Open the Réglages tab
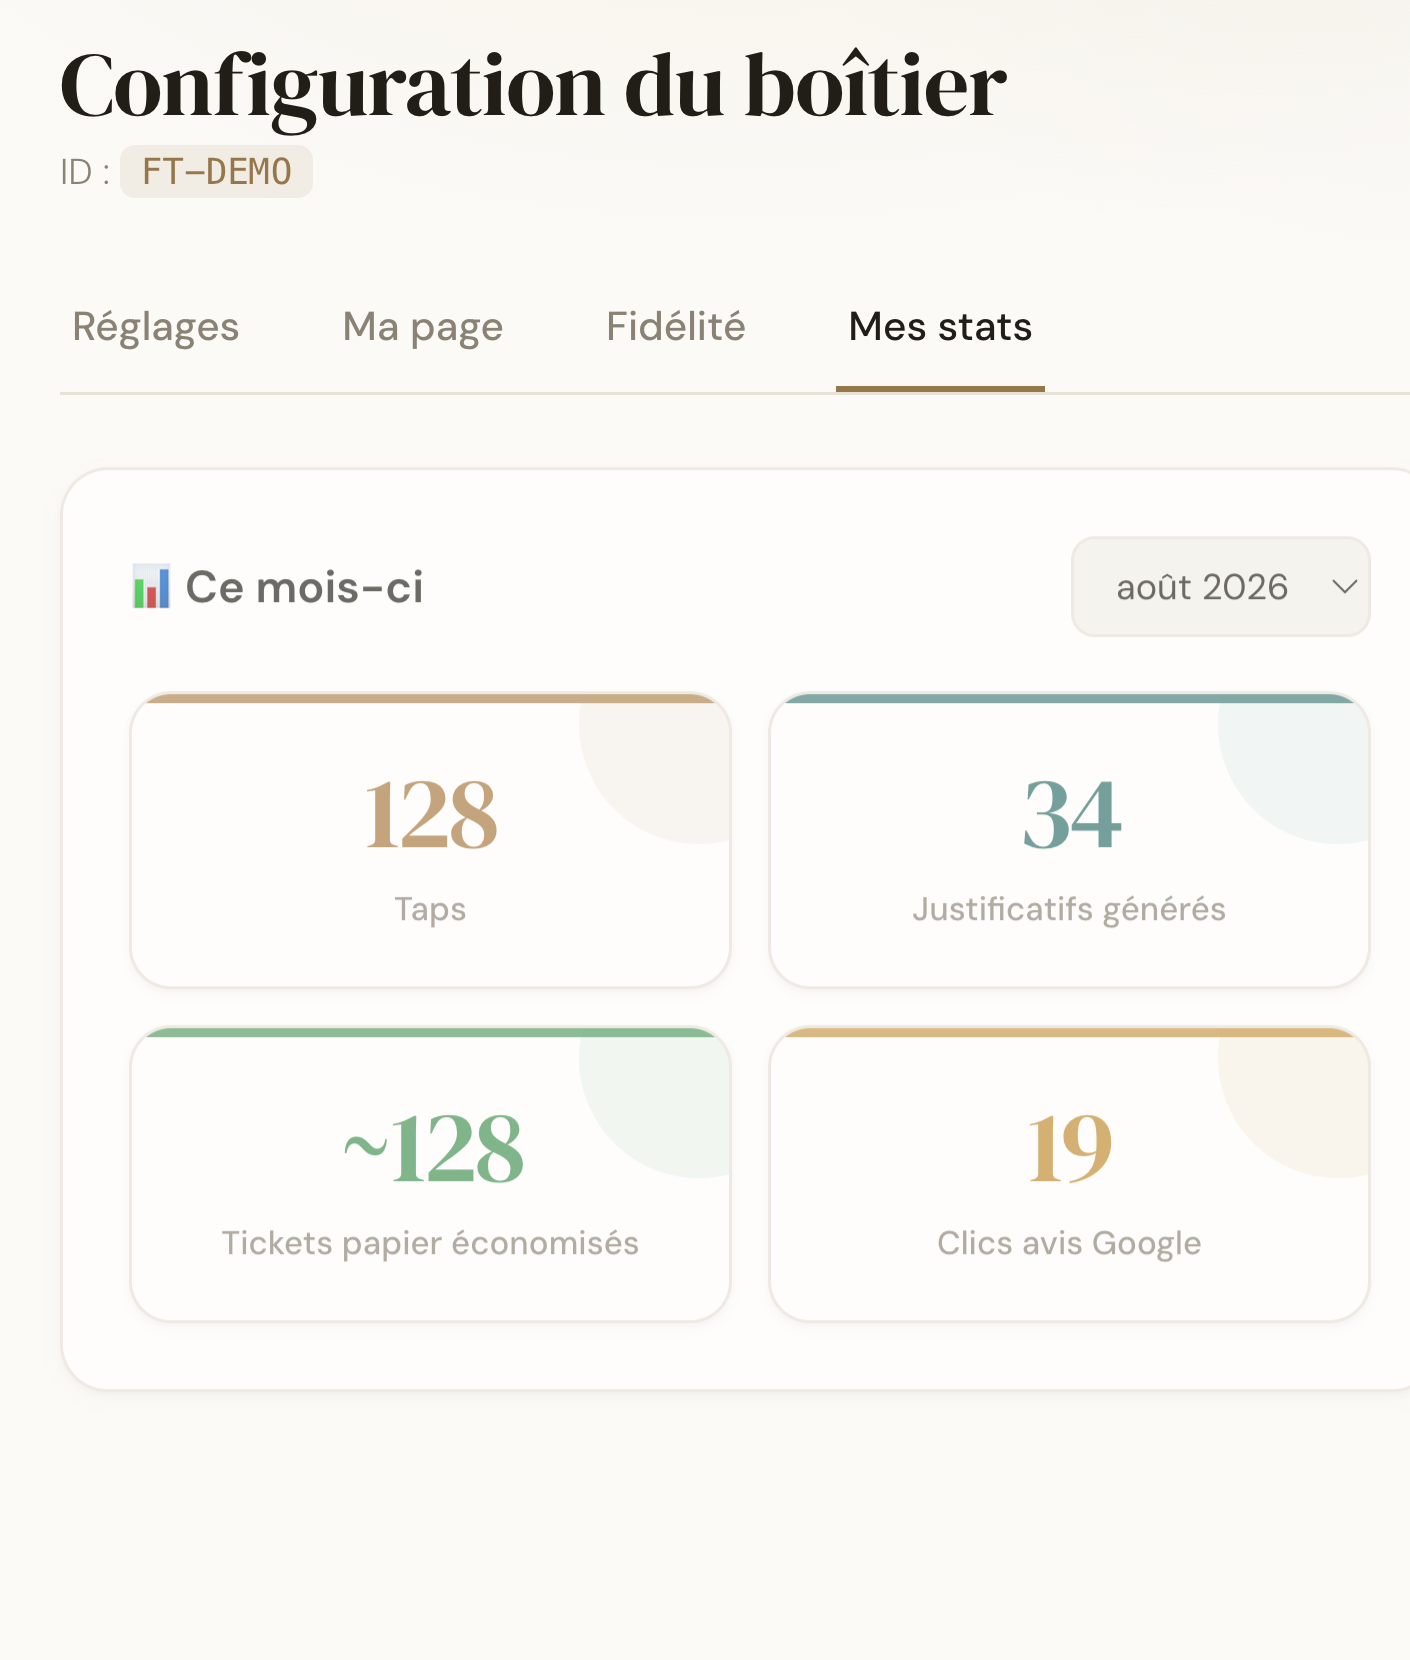The width and height of the screenshot is (1410, 1660). tap(156, 327)
